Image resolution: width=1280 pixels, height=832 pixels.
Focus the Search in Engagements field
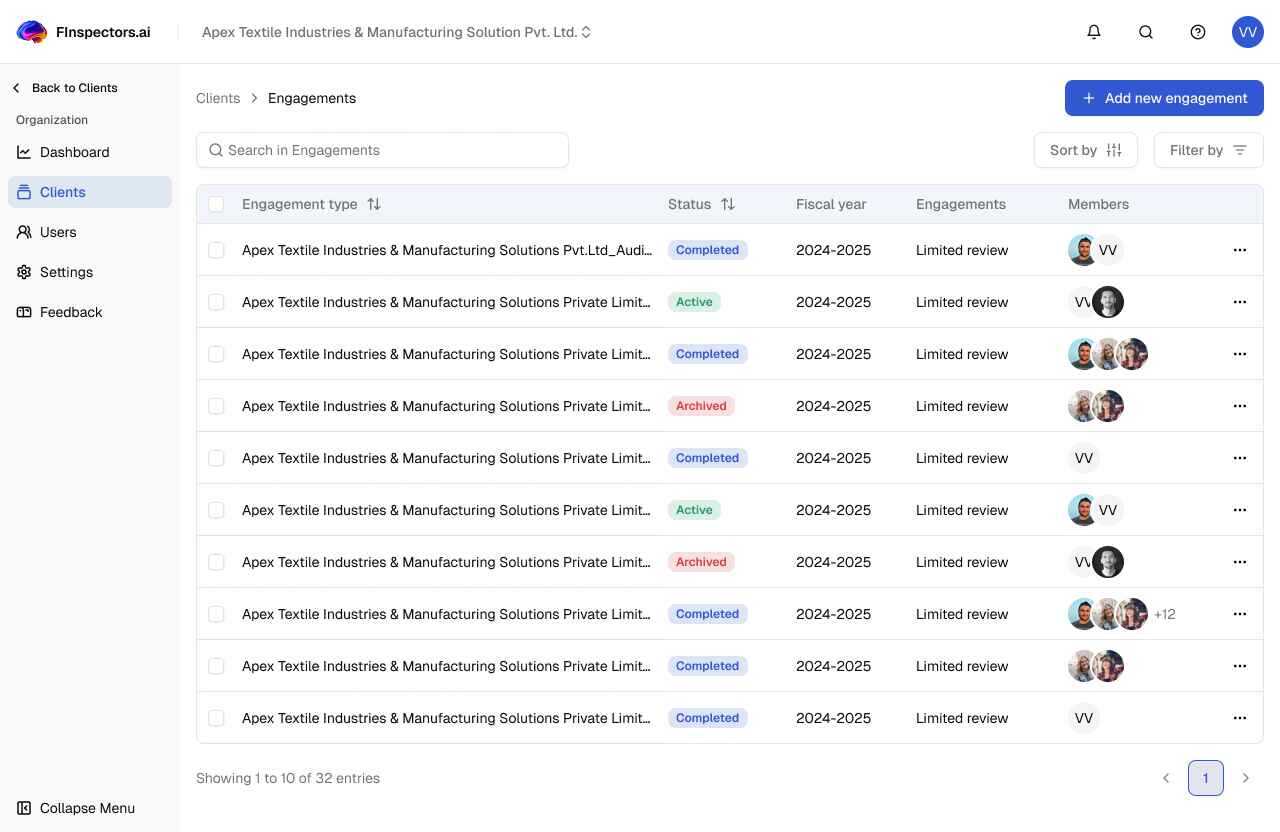point(390,150)
